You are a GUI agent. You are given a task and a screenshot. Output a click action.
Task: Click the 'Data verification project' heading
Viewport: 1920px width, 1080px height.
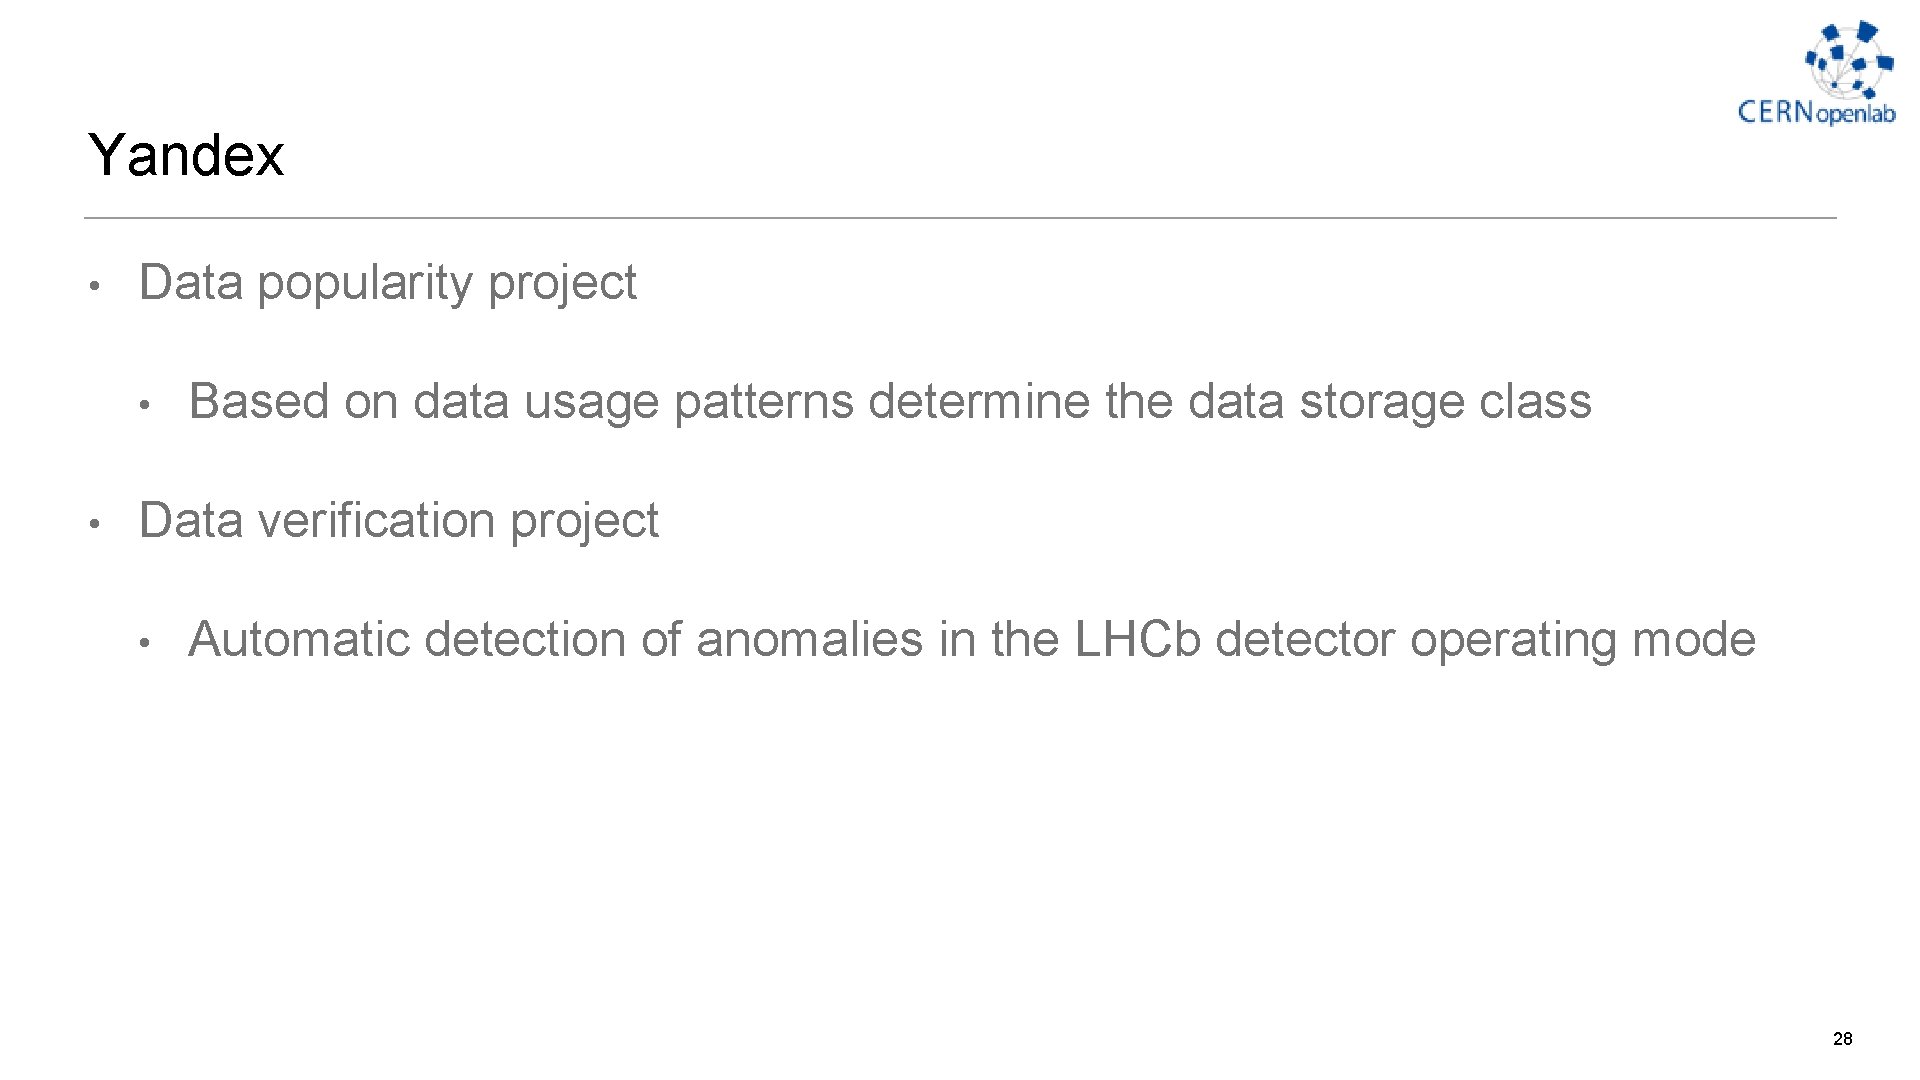(x=398, y=521)
